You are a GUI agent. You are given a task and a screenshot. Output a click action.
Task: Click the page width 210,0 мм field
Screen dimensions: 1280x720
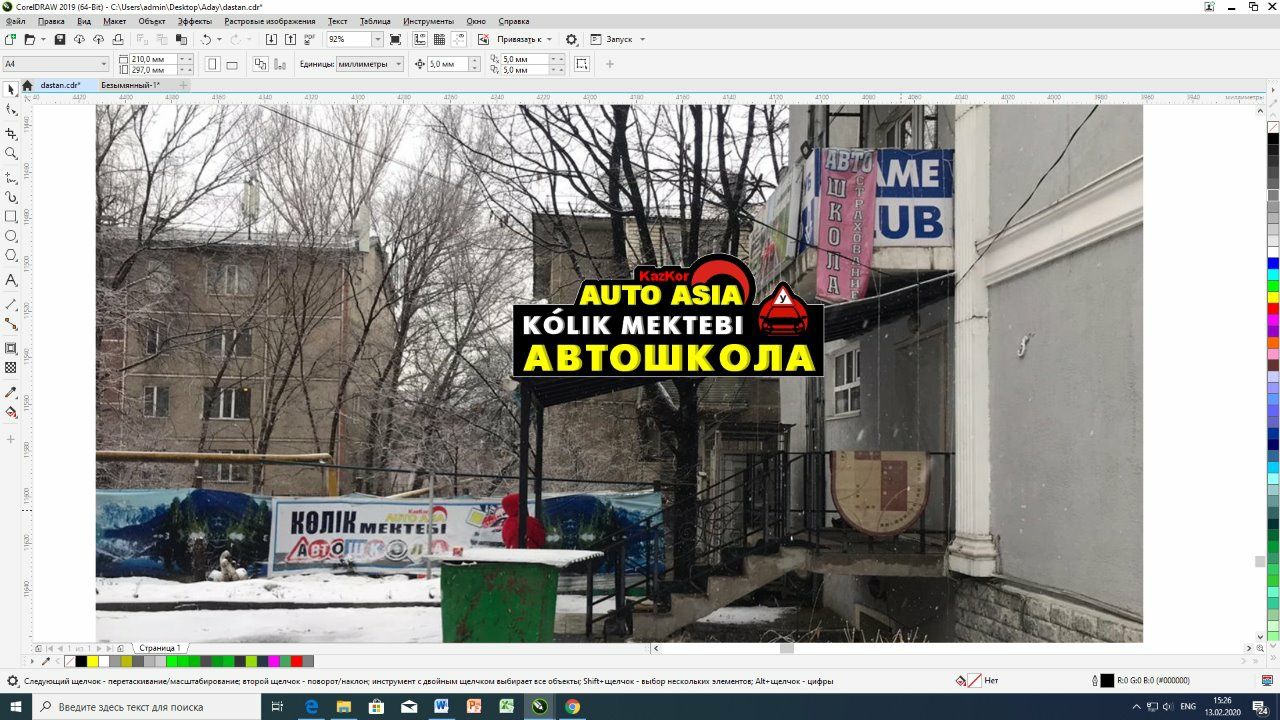pyautogui.click(x=153, y=59)
